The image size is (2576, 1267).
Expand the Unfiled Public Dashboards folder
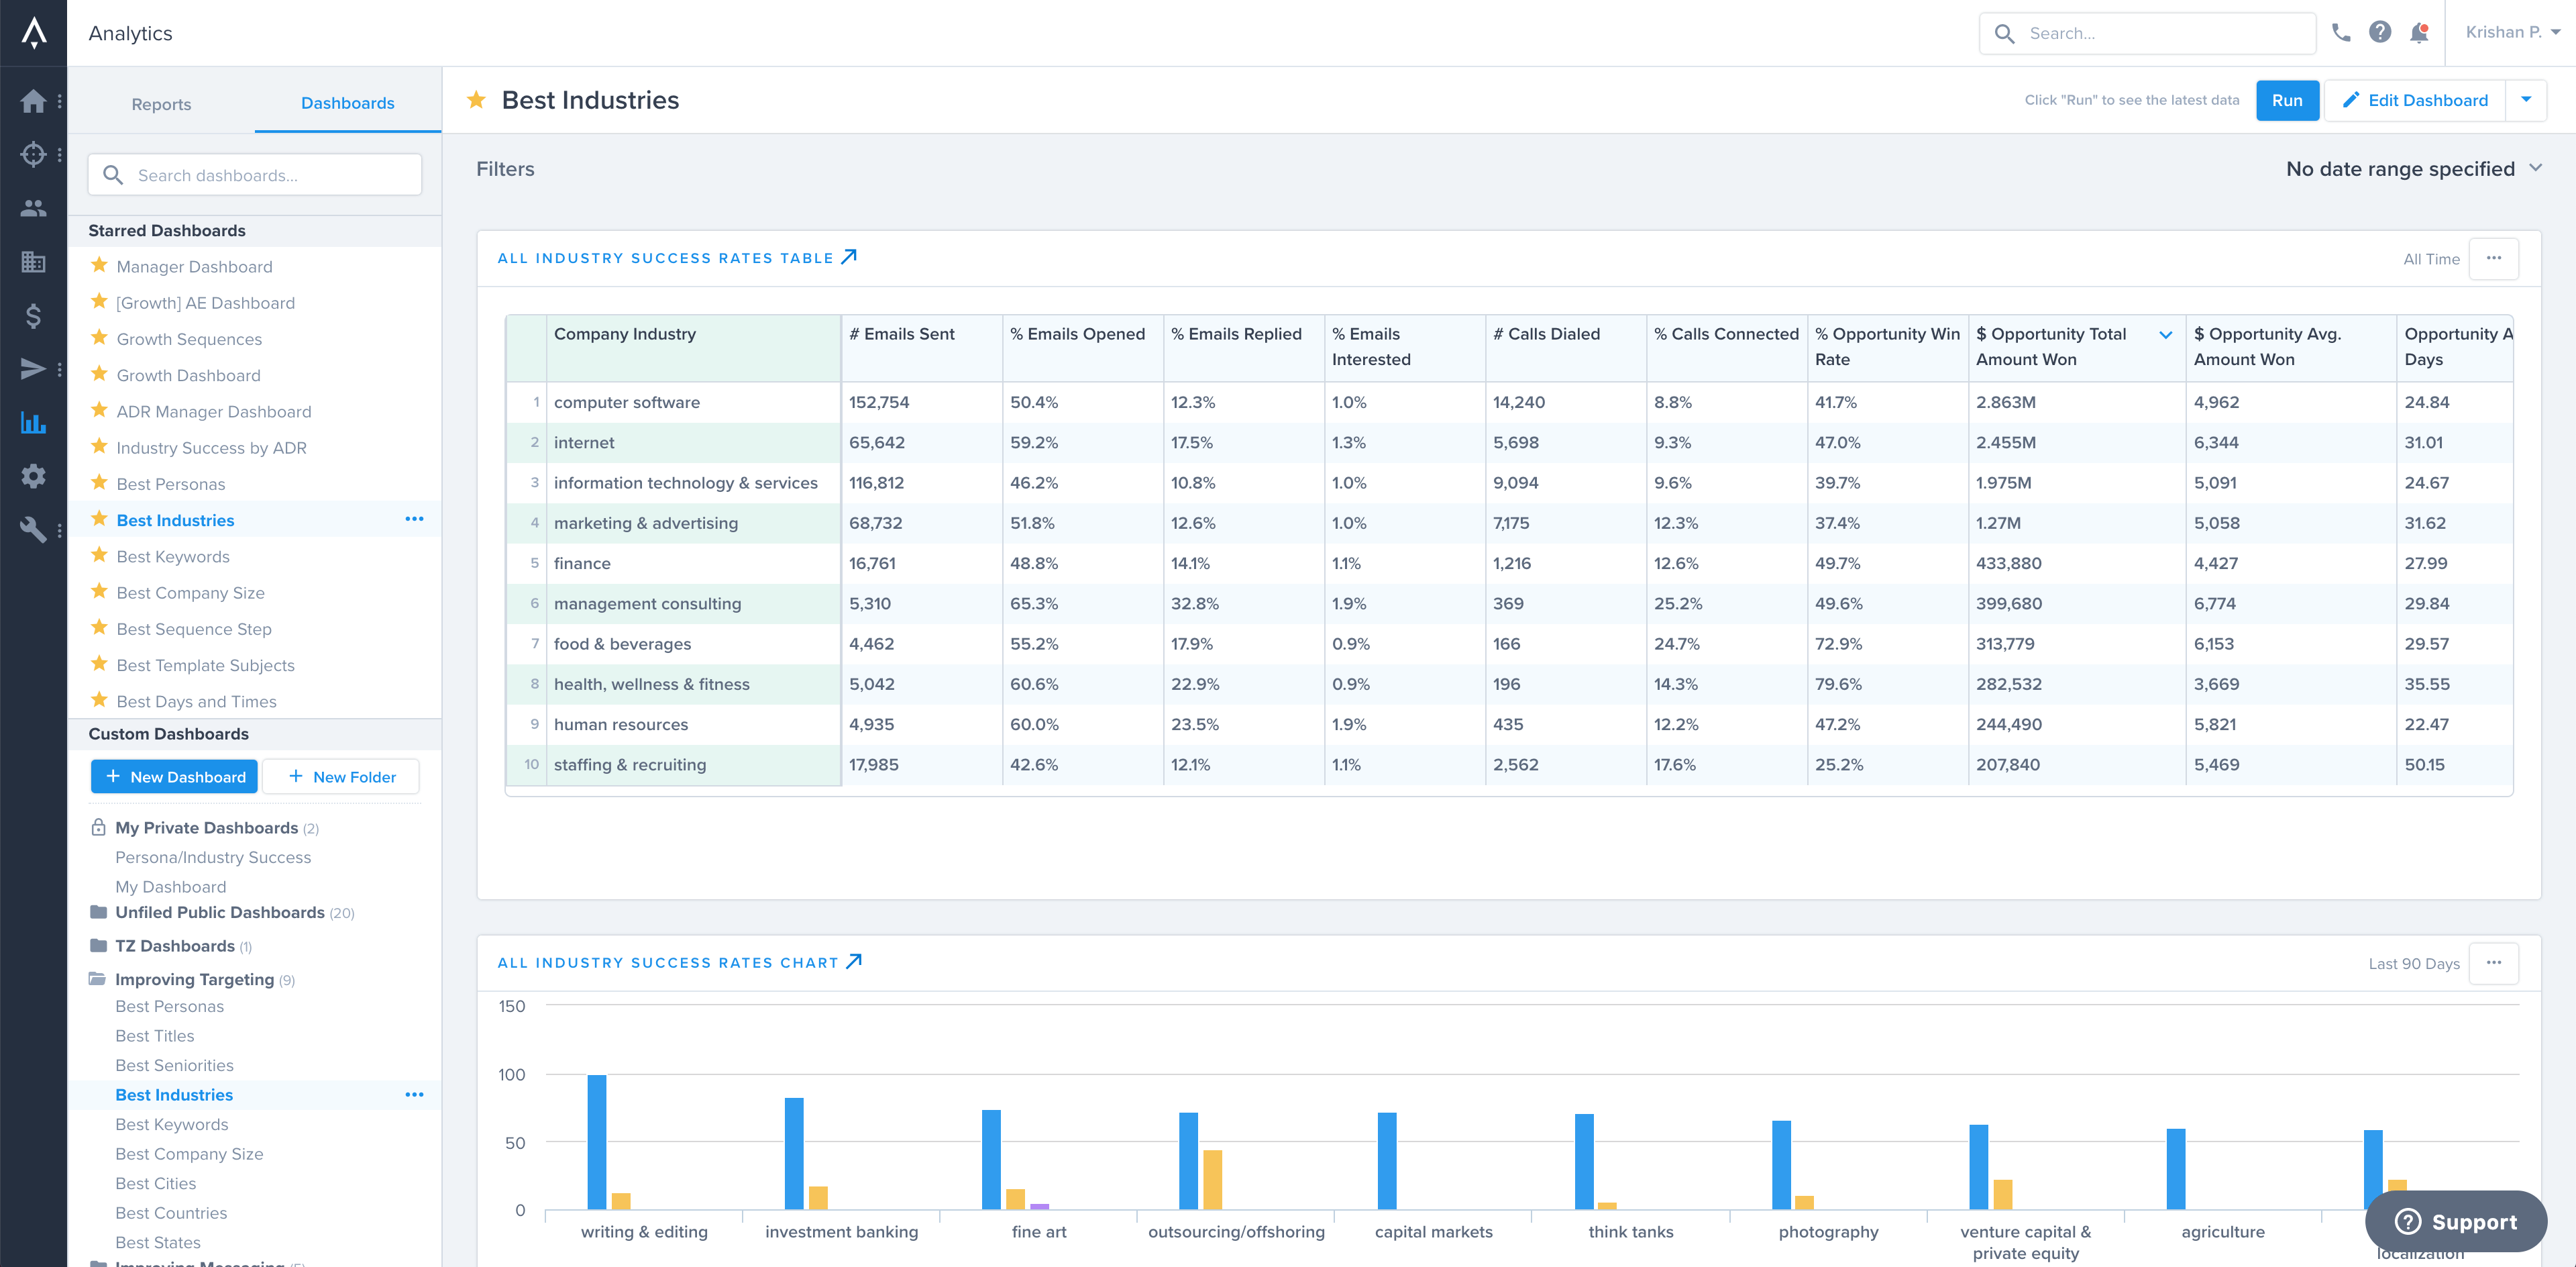click(x=219, y=912)
